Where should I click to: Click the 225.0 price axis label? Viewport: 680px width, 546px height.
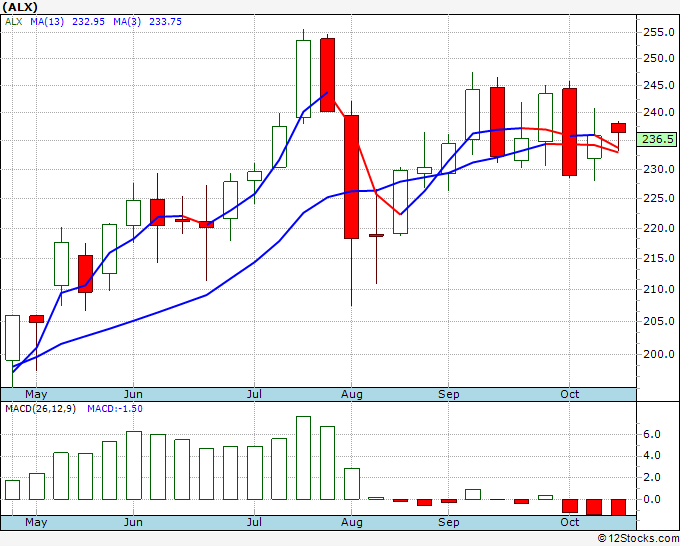(x=659, y=199)
